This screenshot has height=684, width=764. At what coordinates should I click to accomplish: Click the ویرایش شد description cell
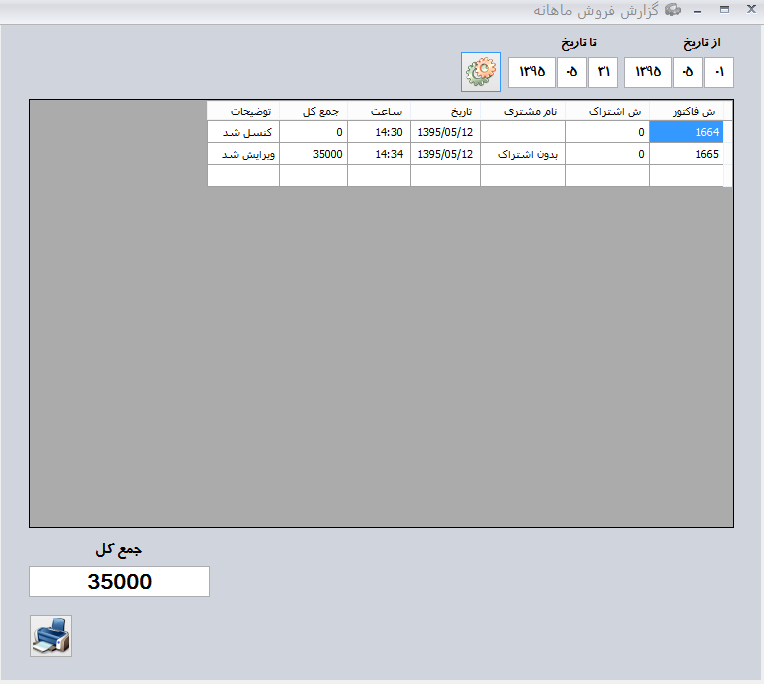coord(244,154)
